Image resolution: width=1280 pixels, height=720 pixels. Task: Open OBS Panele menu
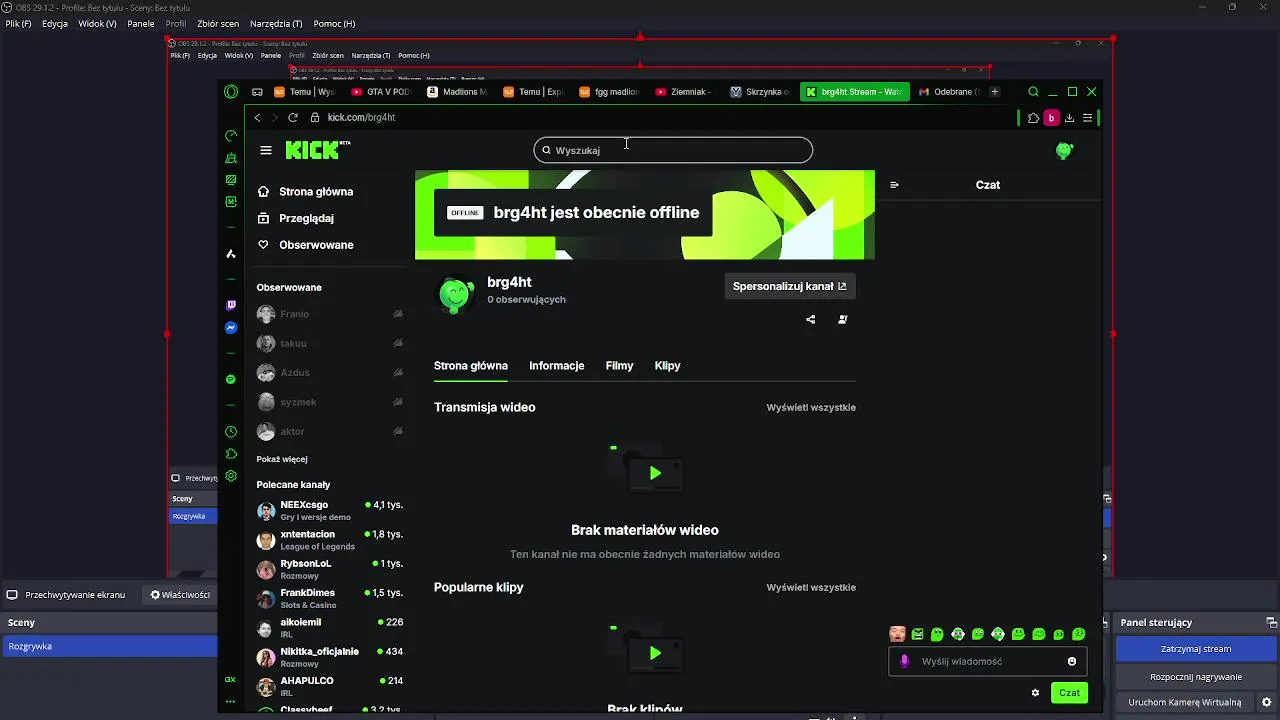pyautogui.click(x=141, y=23)
